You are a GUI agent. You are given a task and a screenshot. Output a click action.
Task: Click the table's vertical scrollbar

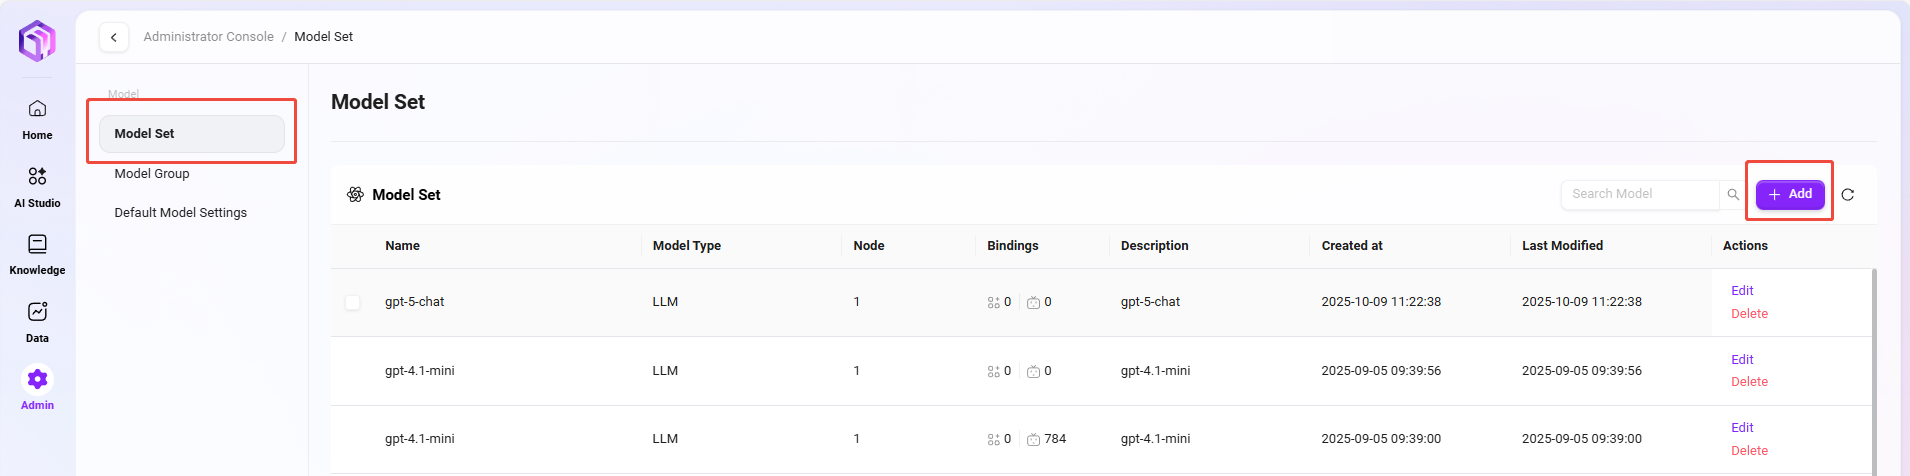click(1873, 370)
